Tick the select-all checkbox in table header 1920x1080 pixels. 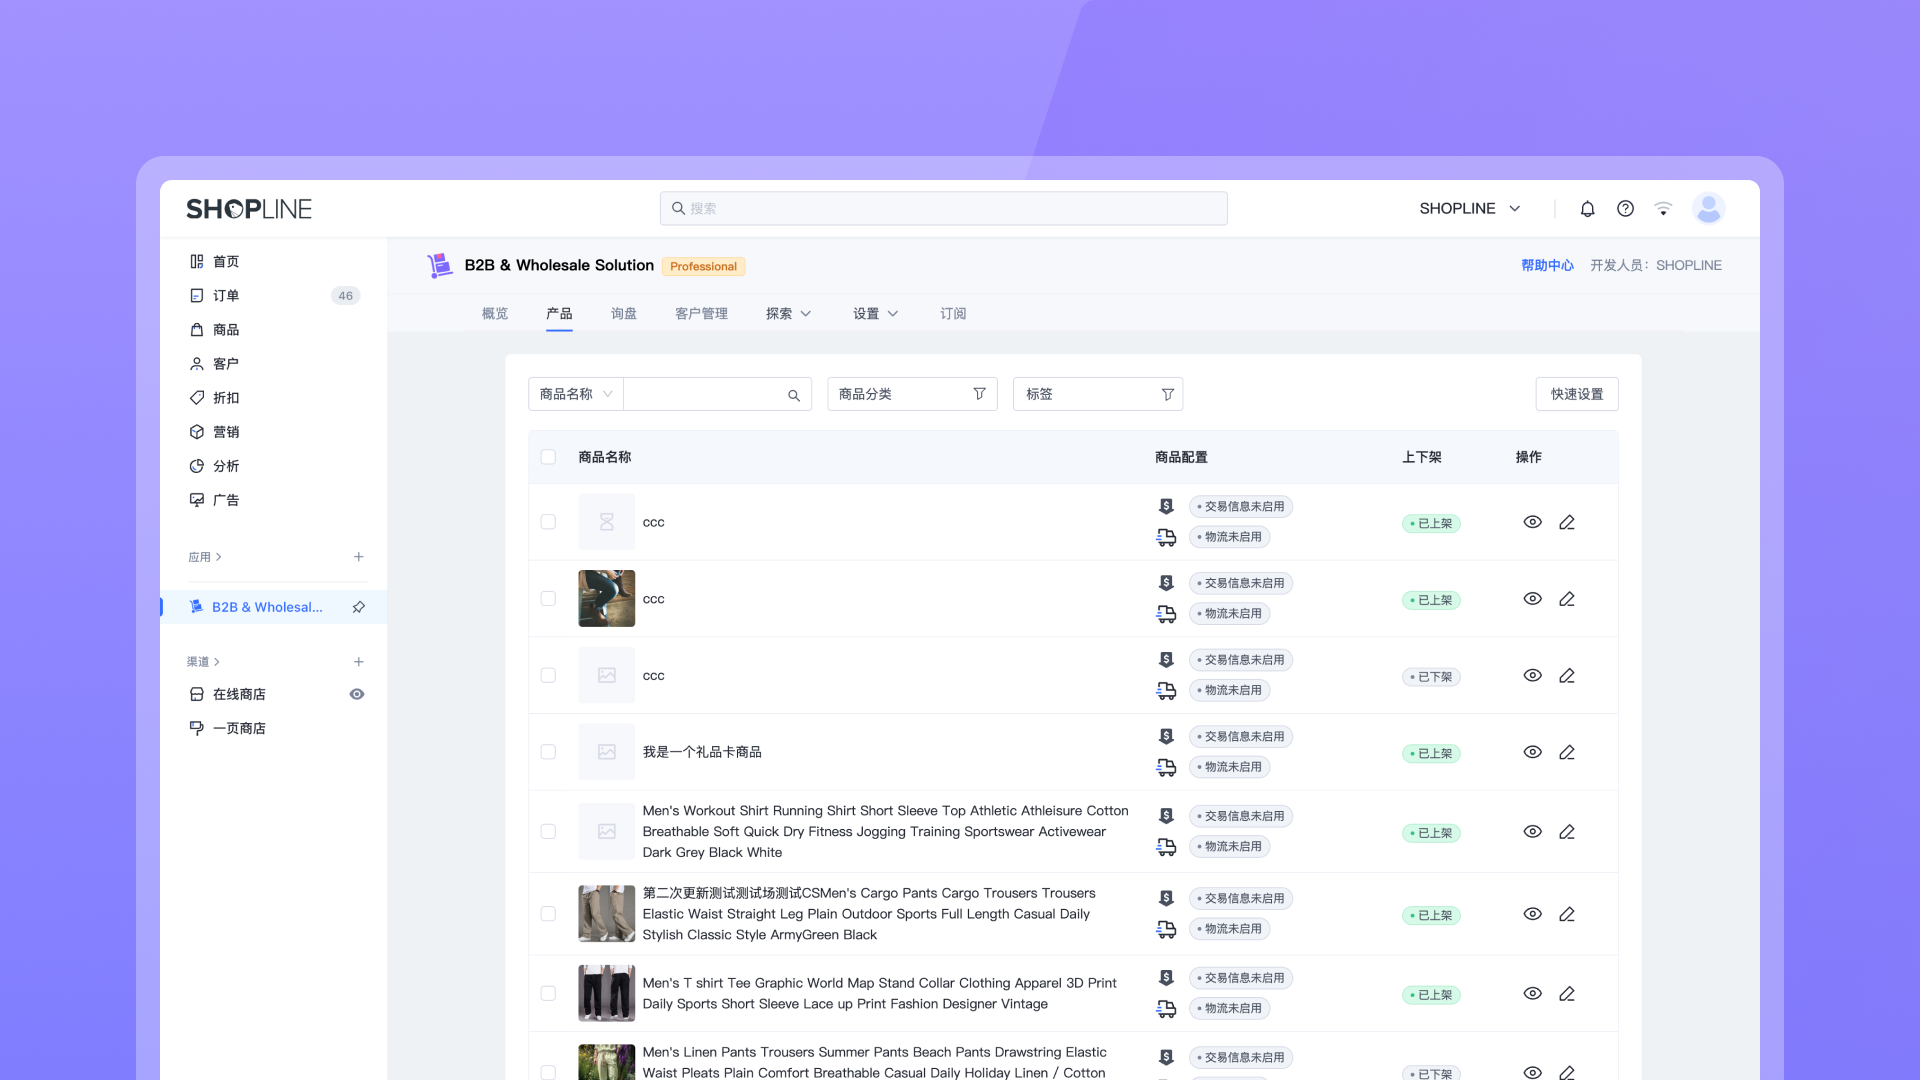tap(548, 457)
